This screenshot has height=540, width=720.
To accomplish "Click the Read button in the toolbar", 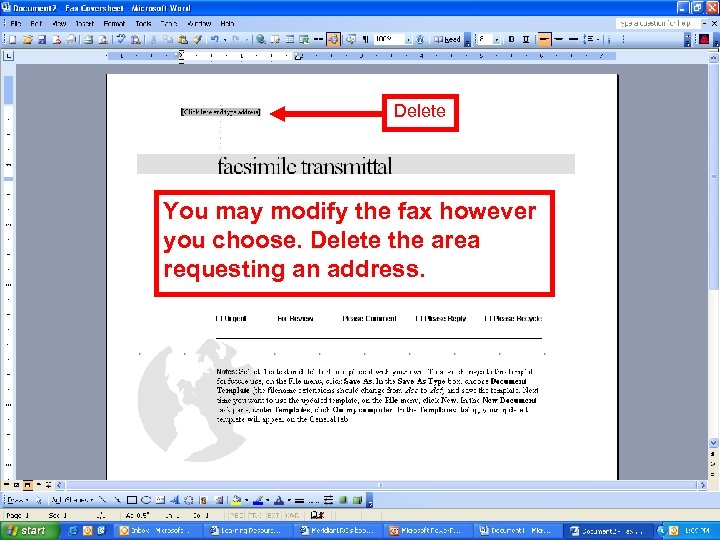I will (447, 40).
